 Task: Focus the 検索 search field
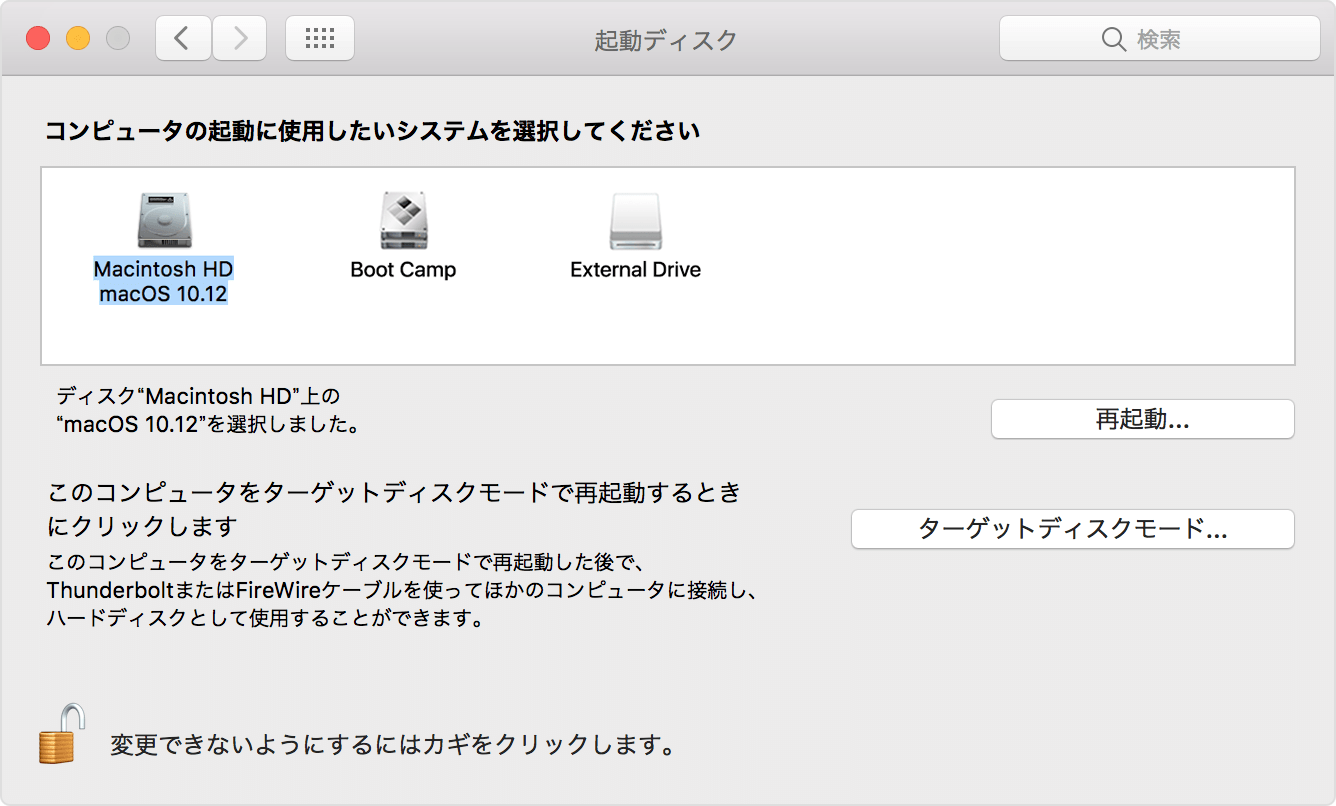point(1160,39)
